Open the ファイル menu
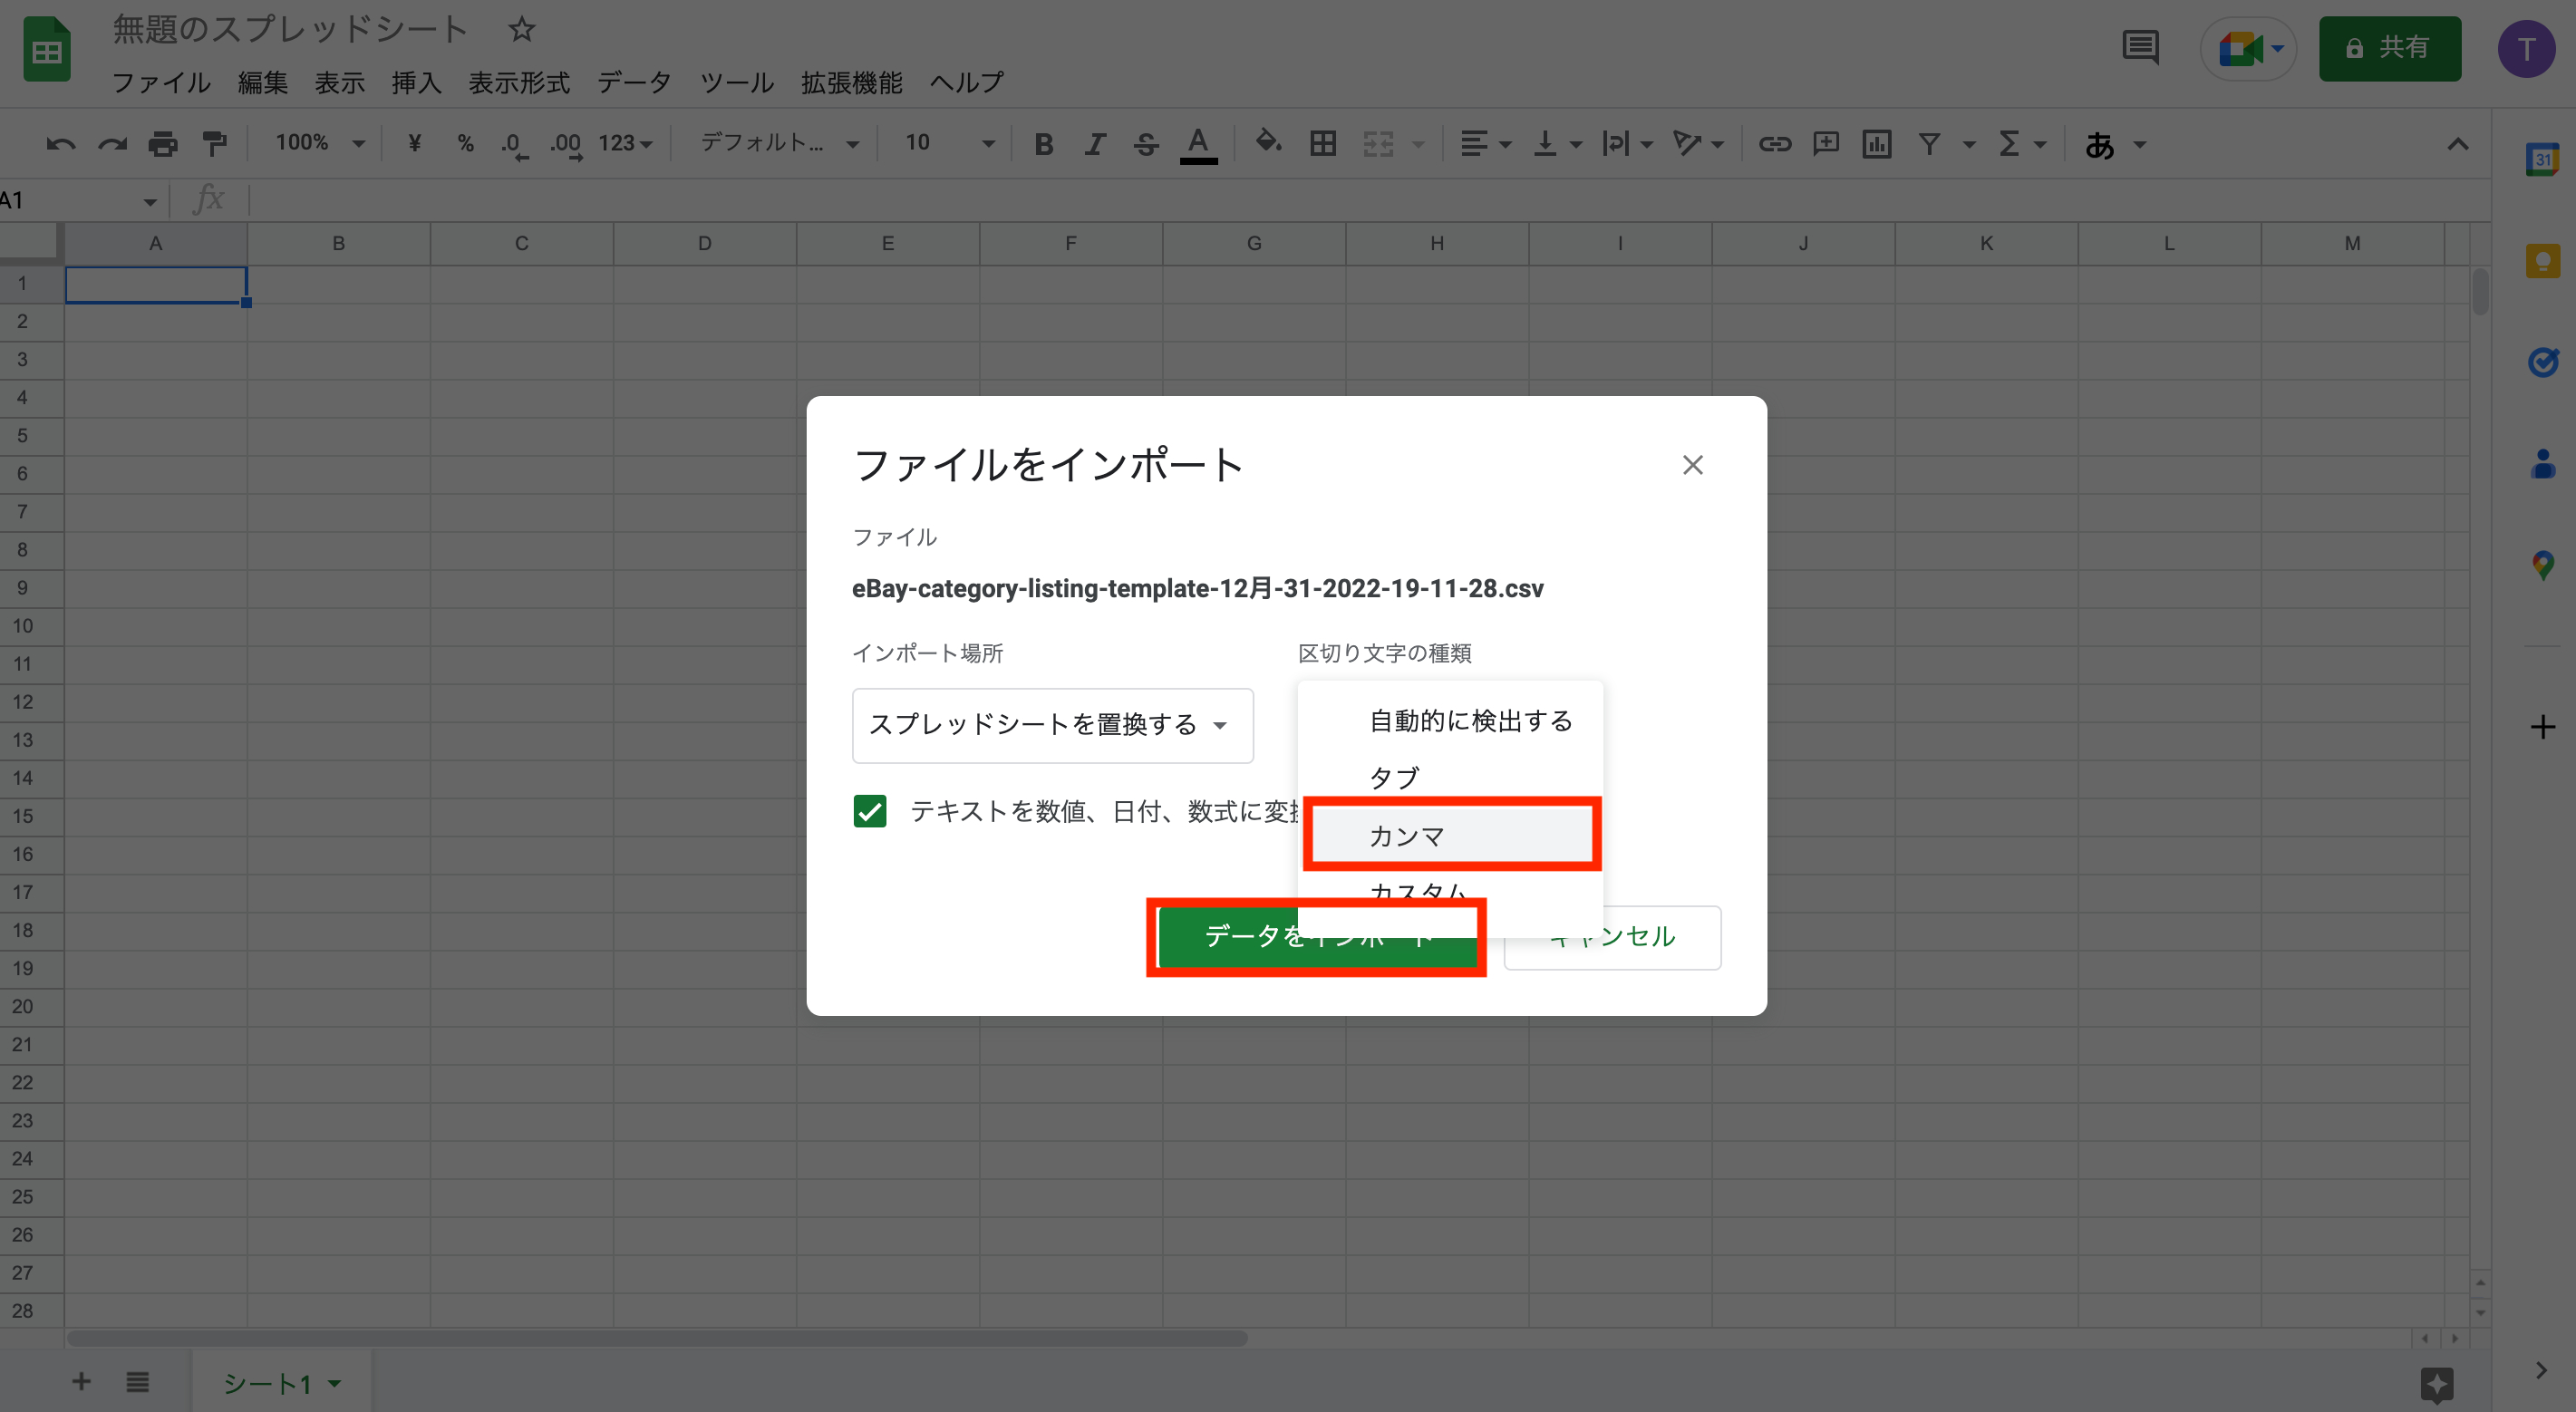The height and width of the screenshot is (1412, 2576). click(161, 83)
